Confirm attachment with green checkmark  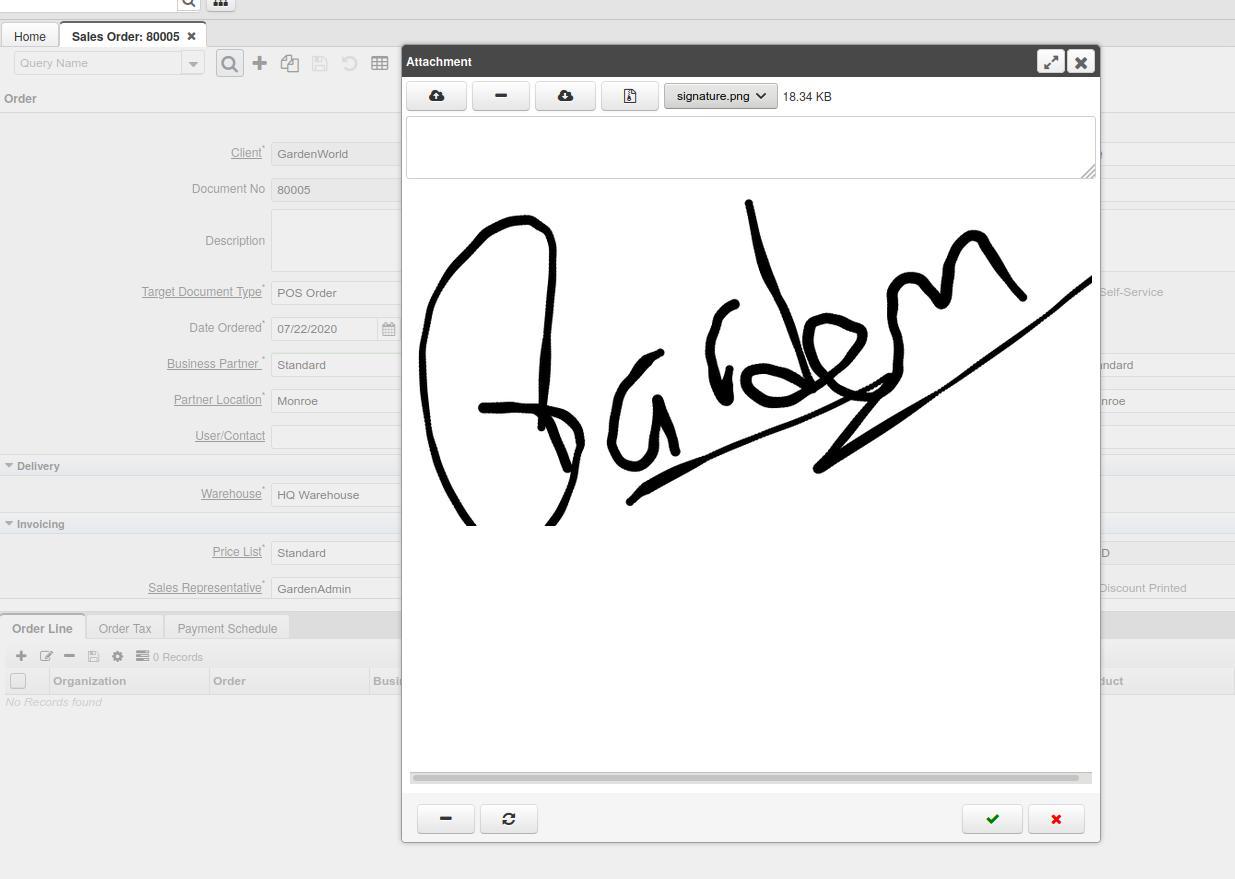point(992,819)
